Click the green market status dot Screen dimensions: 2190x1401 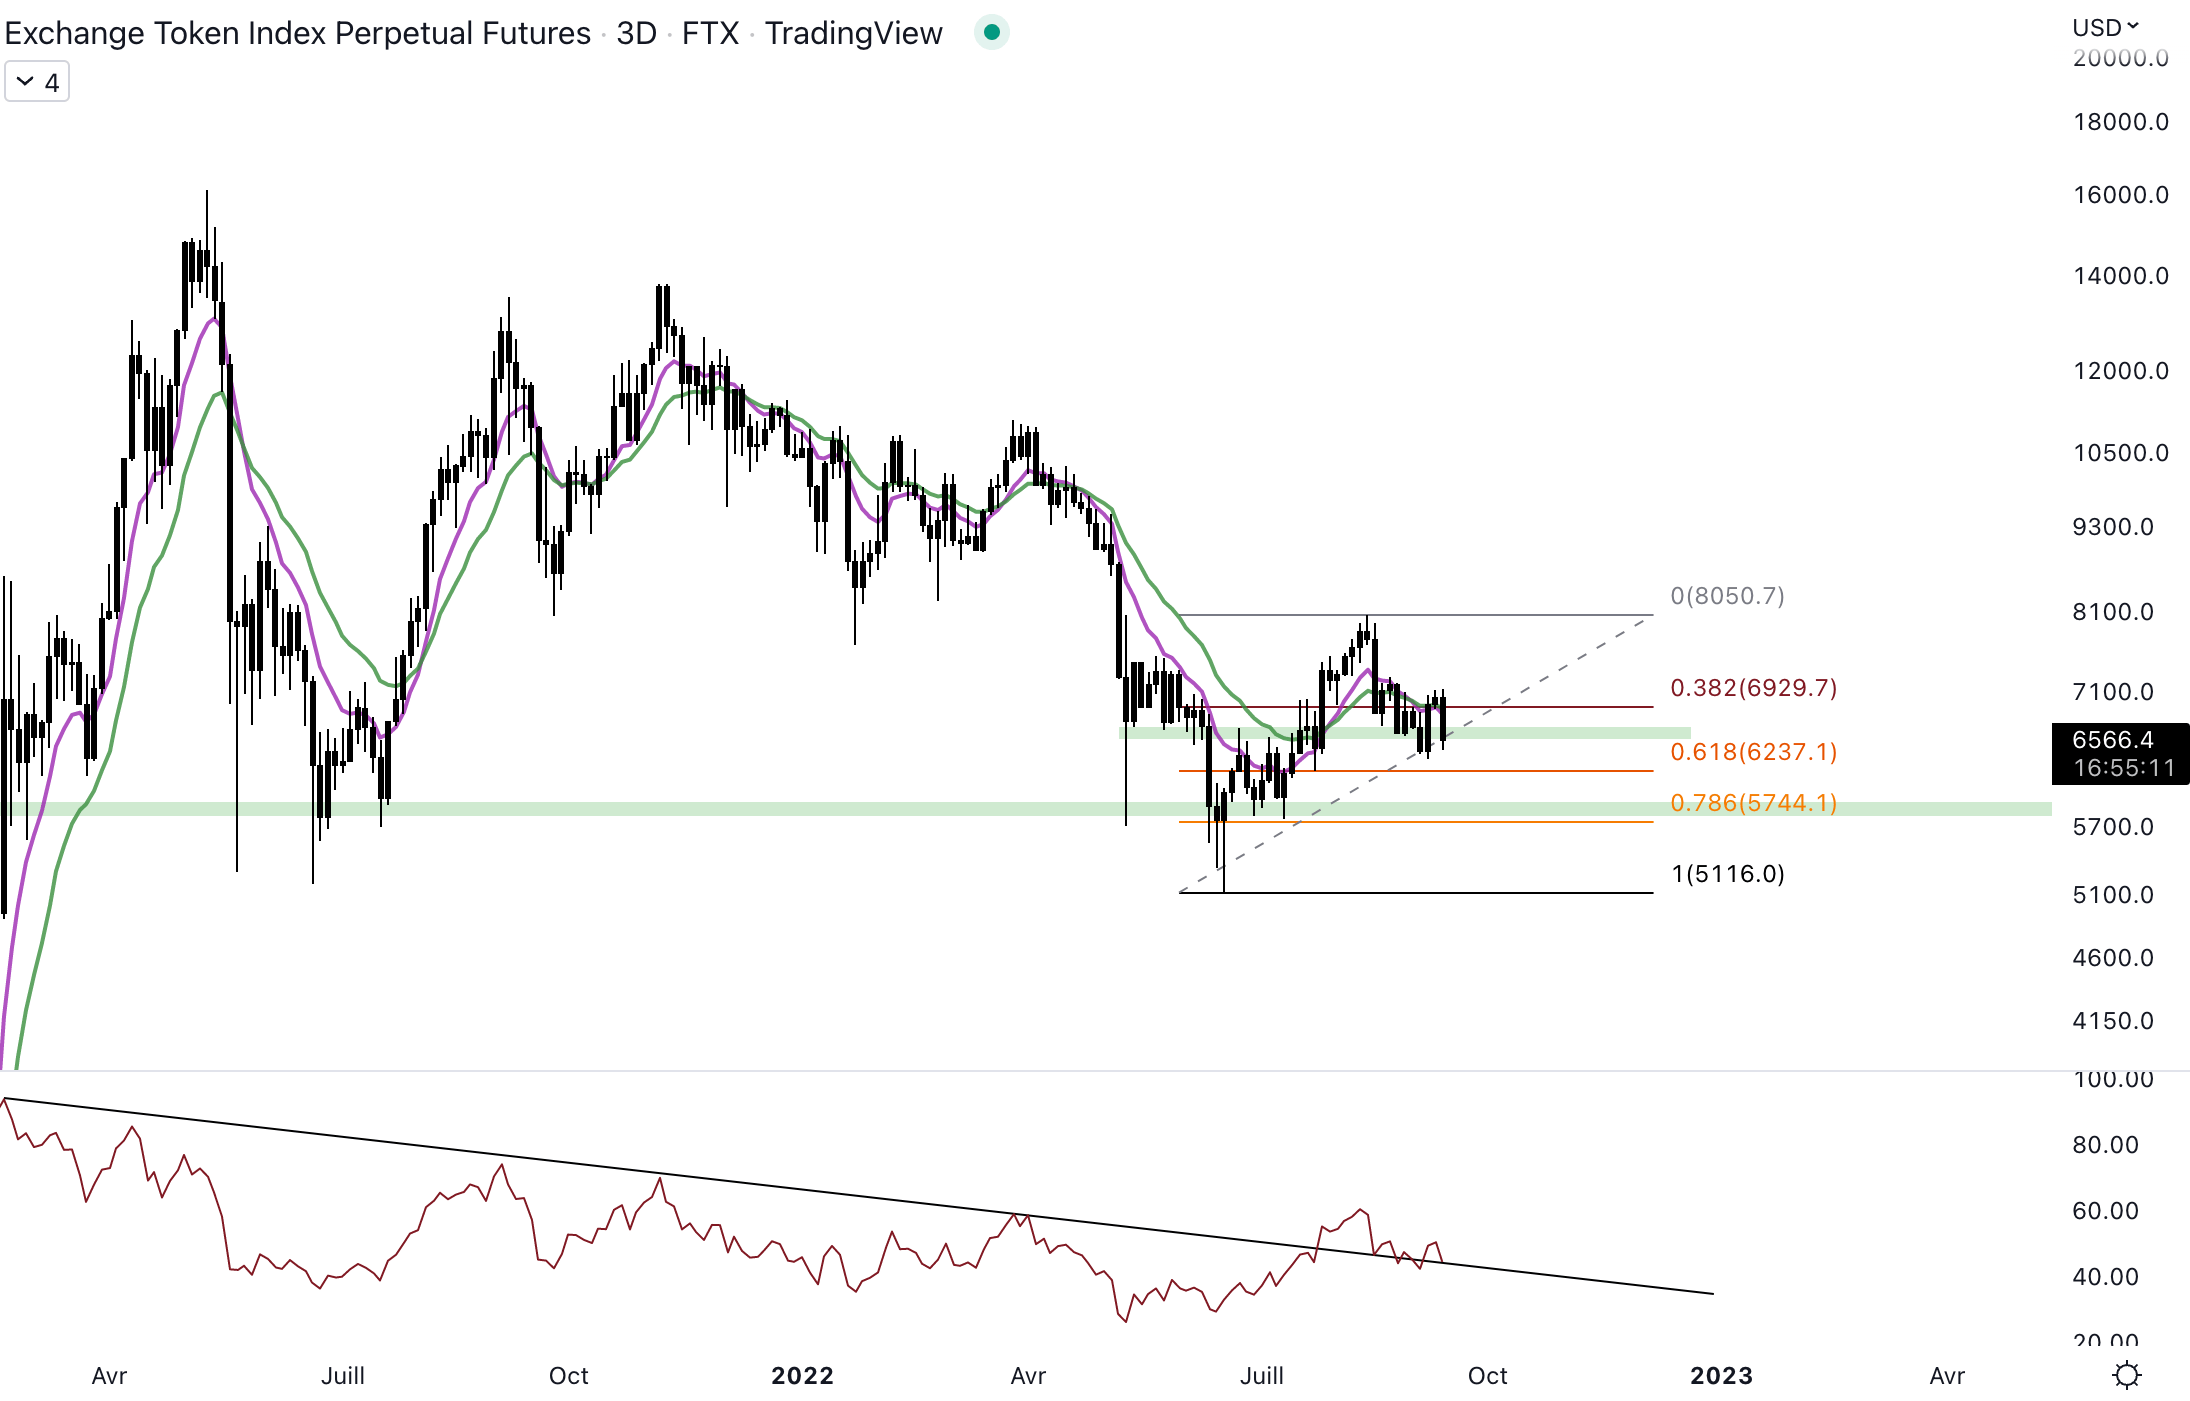(991, 33)
